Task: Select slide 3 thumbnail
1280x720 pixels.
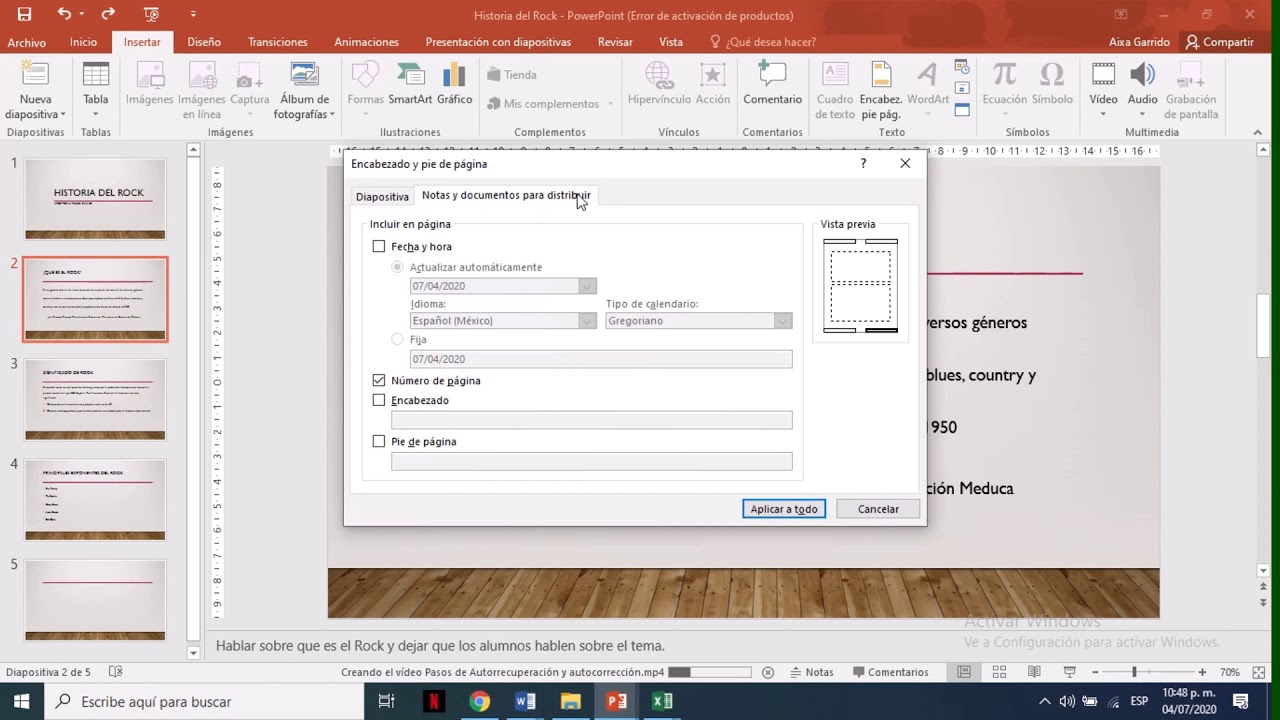Action: point(95,399)
